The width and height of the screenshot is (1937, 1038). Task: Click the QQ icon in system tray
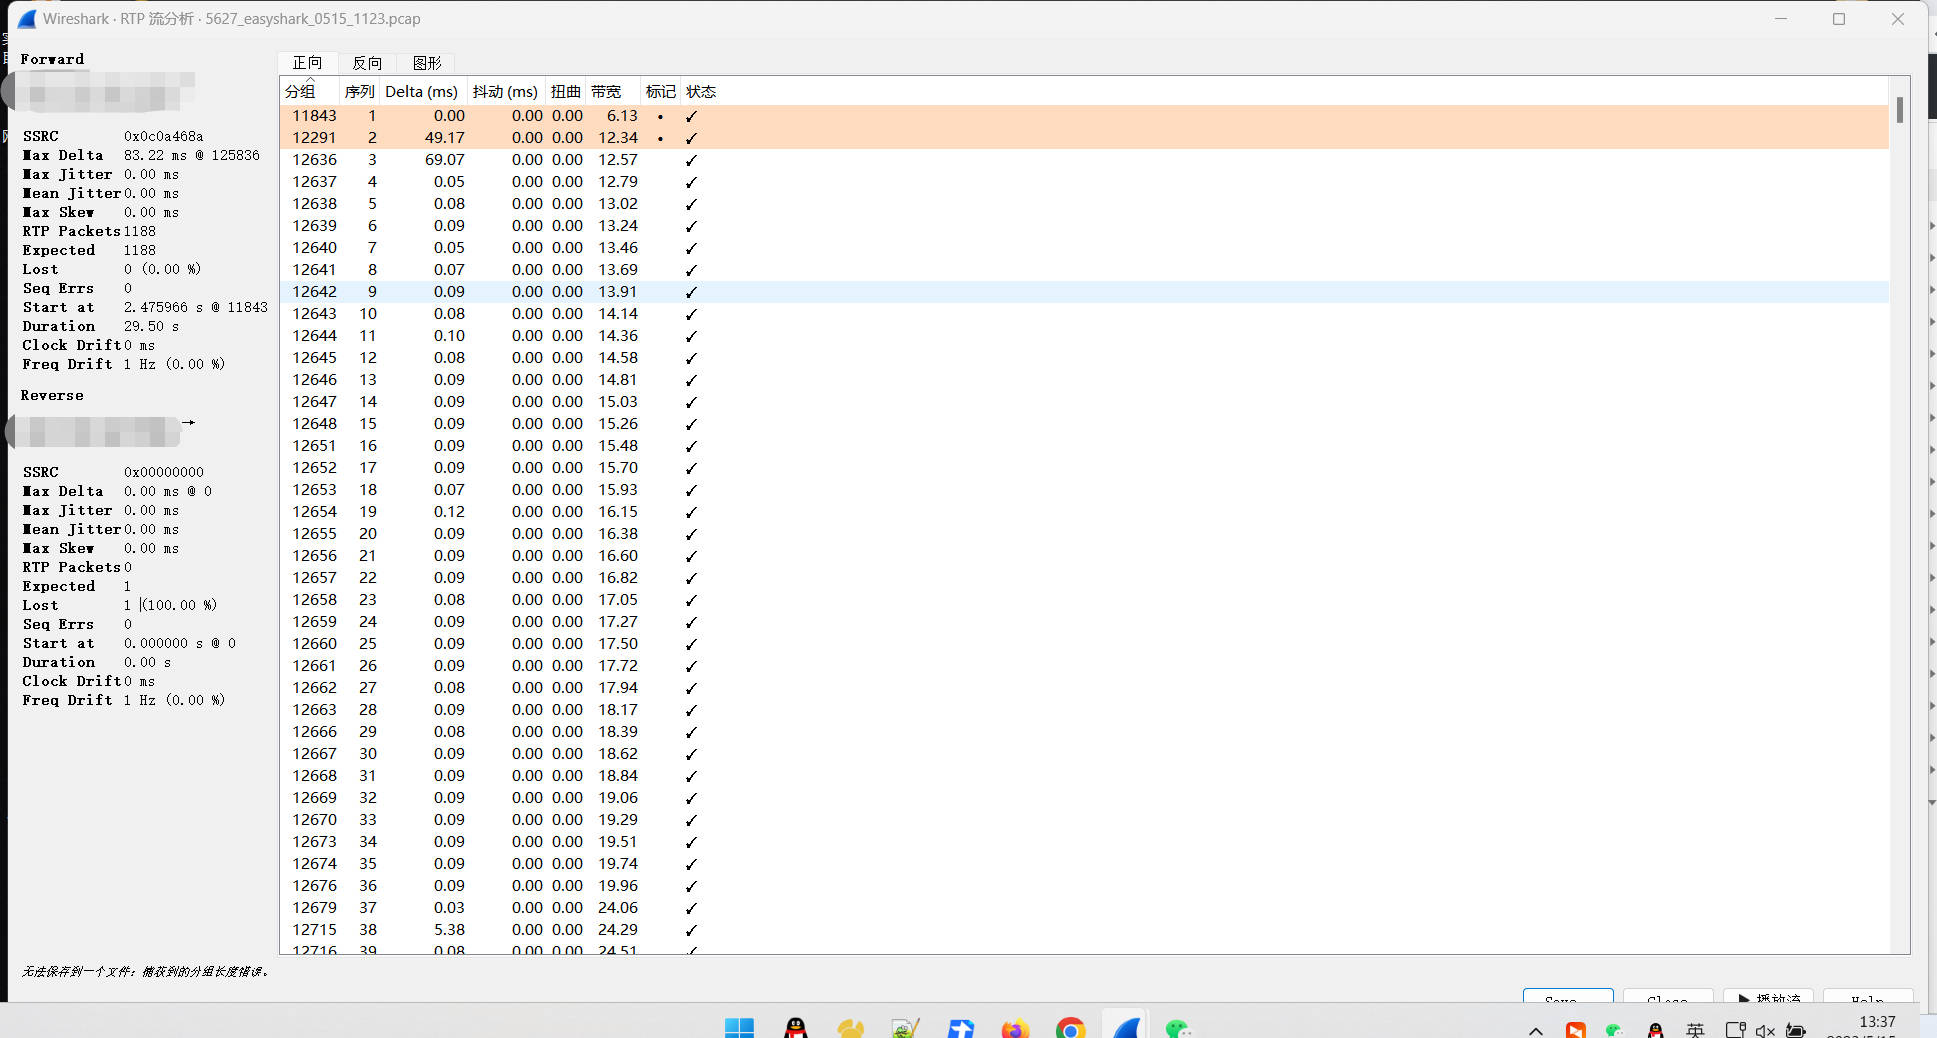(1655, 1030)
